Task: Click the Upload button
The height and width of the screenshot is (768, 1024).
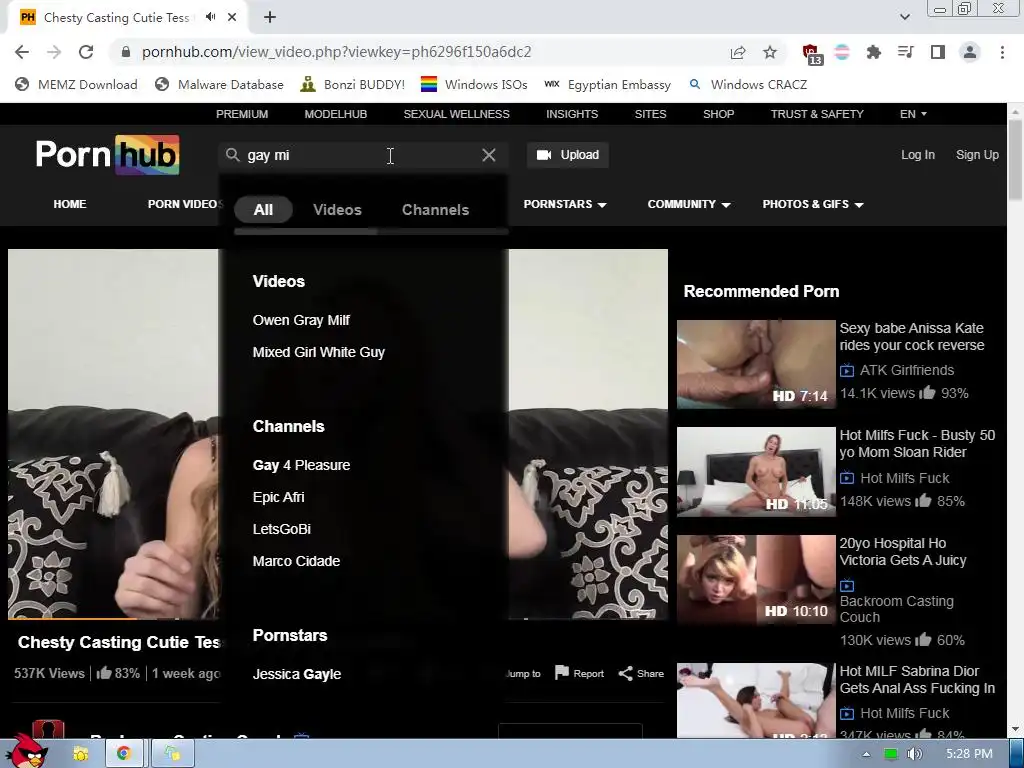Action: pos(568,155)
